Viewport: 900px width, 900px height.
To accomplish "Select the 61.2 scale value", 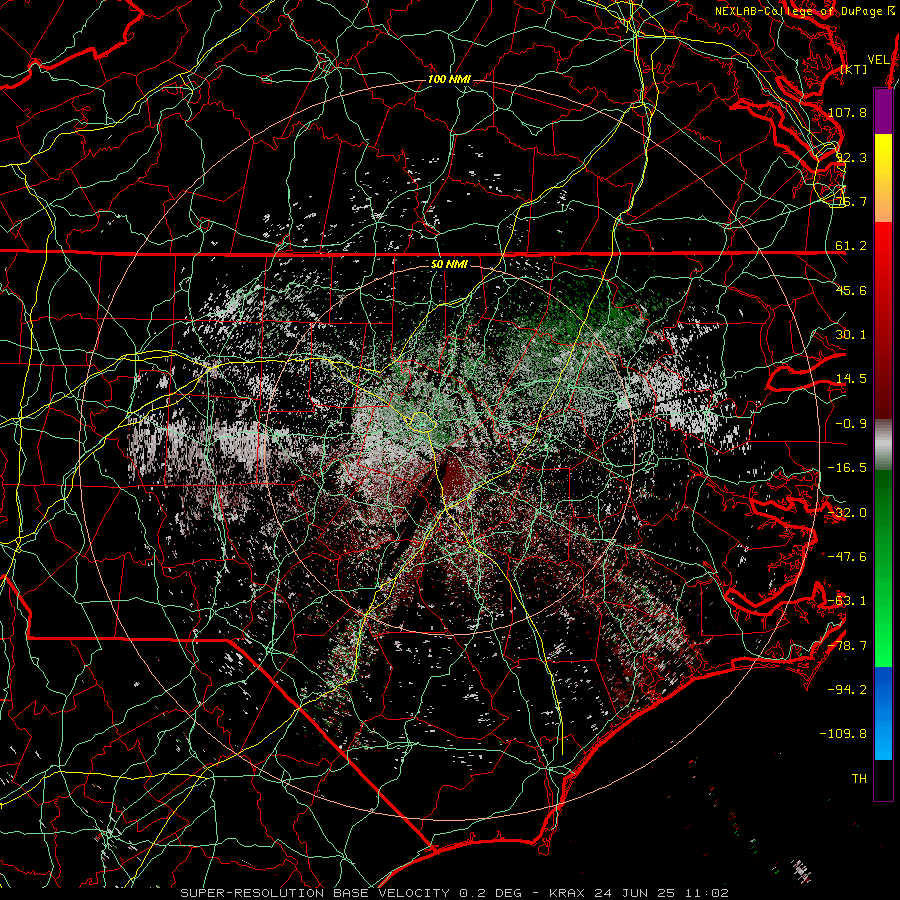I will [851, 246].
